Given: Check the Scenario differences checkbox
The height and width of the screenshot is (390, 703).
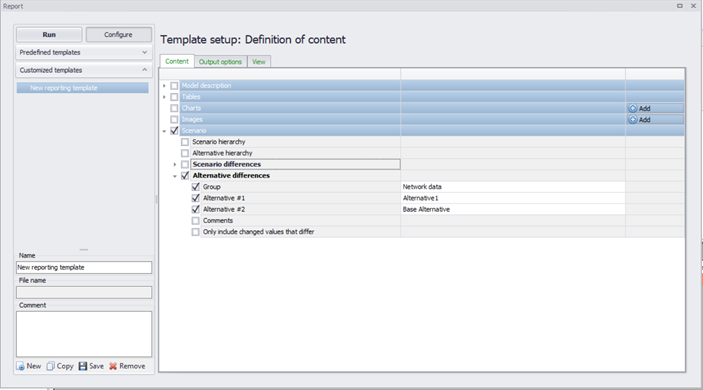Looking at the screenshot, I should 185,165.
